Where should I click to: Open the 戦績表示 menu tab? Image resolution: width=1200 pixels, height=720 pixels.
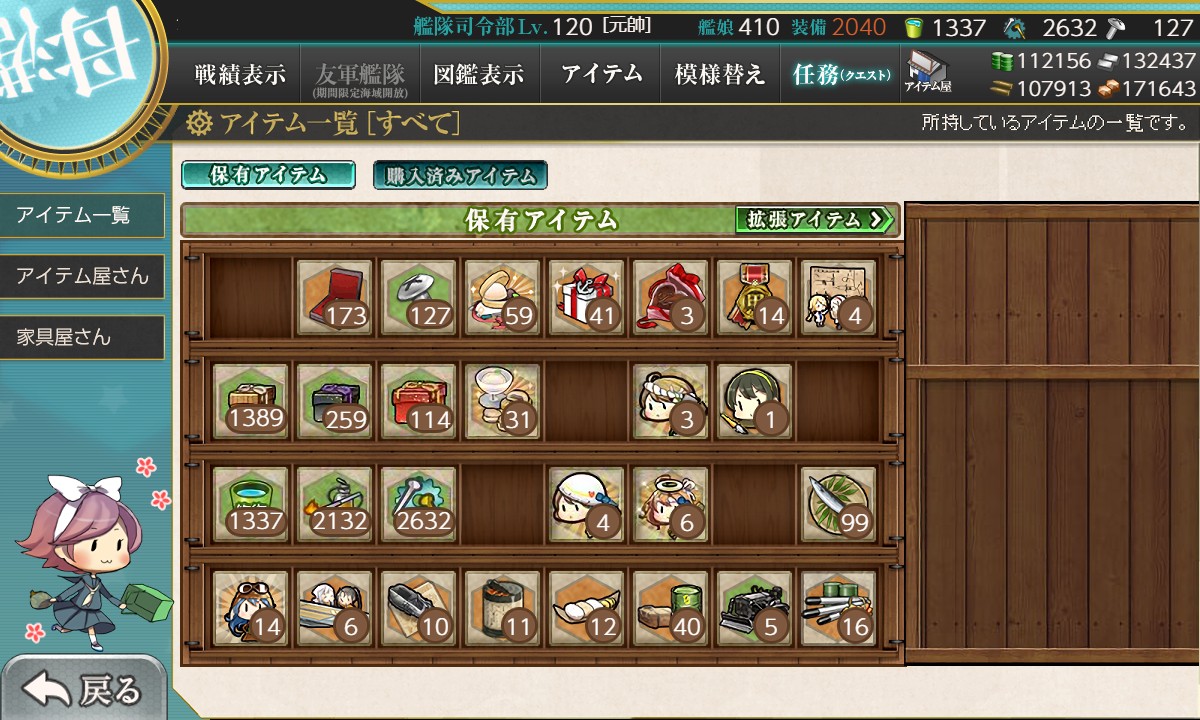[240, 74]
